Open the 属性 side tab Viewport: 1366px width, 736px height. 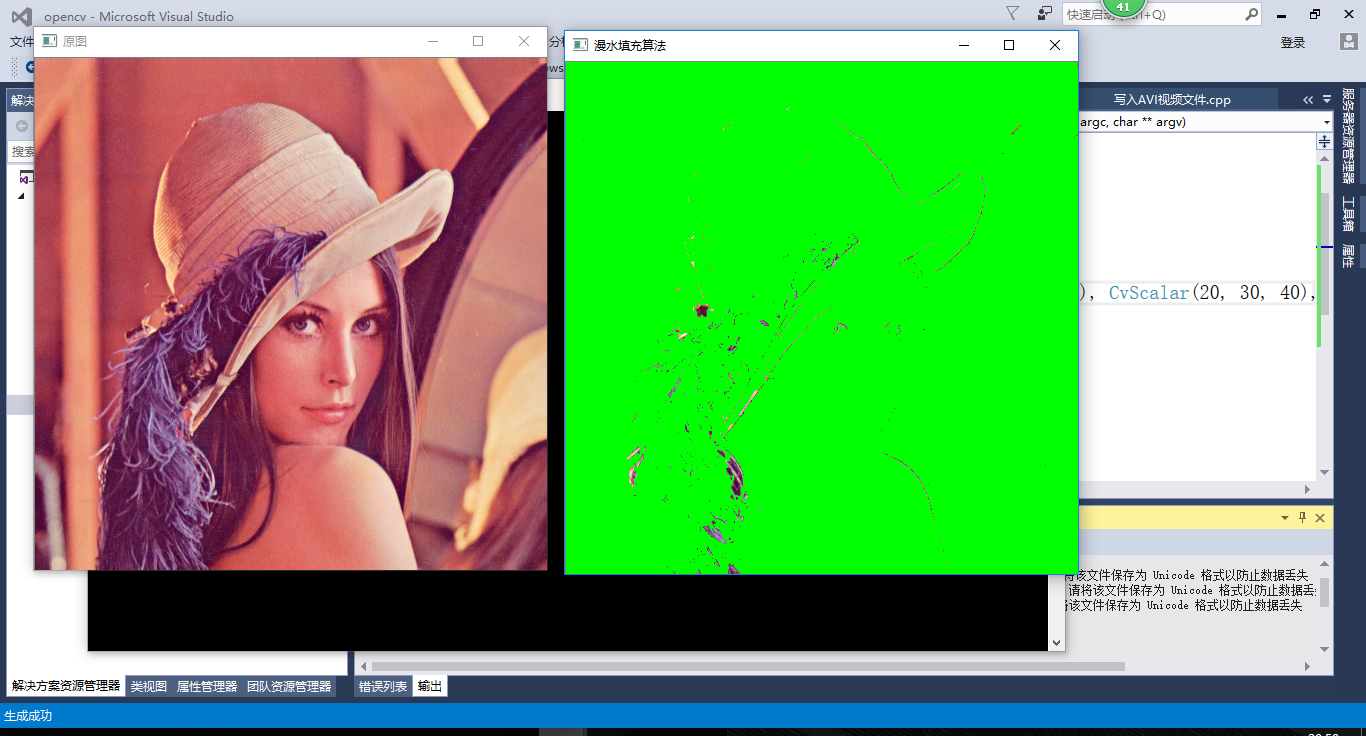[x=1348, y=256]
